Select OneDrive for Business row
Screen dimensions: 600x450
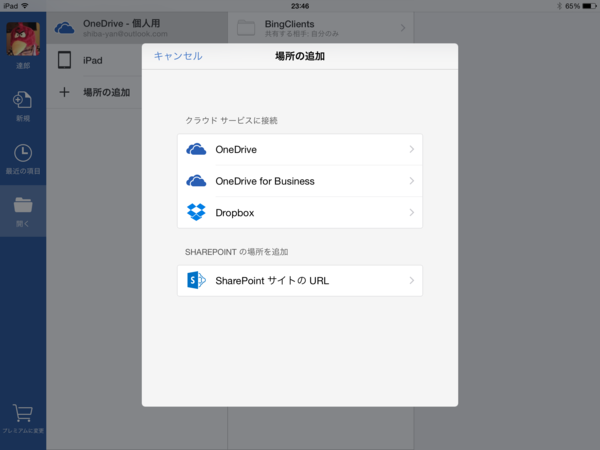tap(300, 181)
